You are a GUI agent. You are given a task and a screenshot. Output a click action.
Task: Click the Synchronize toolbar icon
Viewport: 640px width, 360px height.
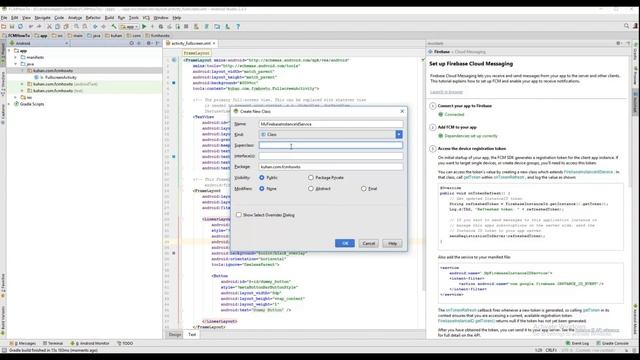coord(20,27)
